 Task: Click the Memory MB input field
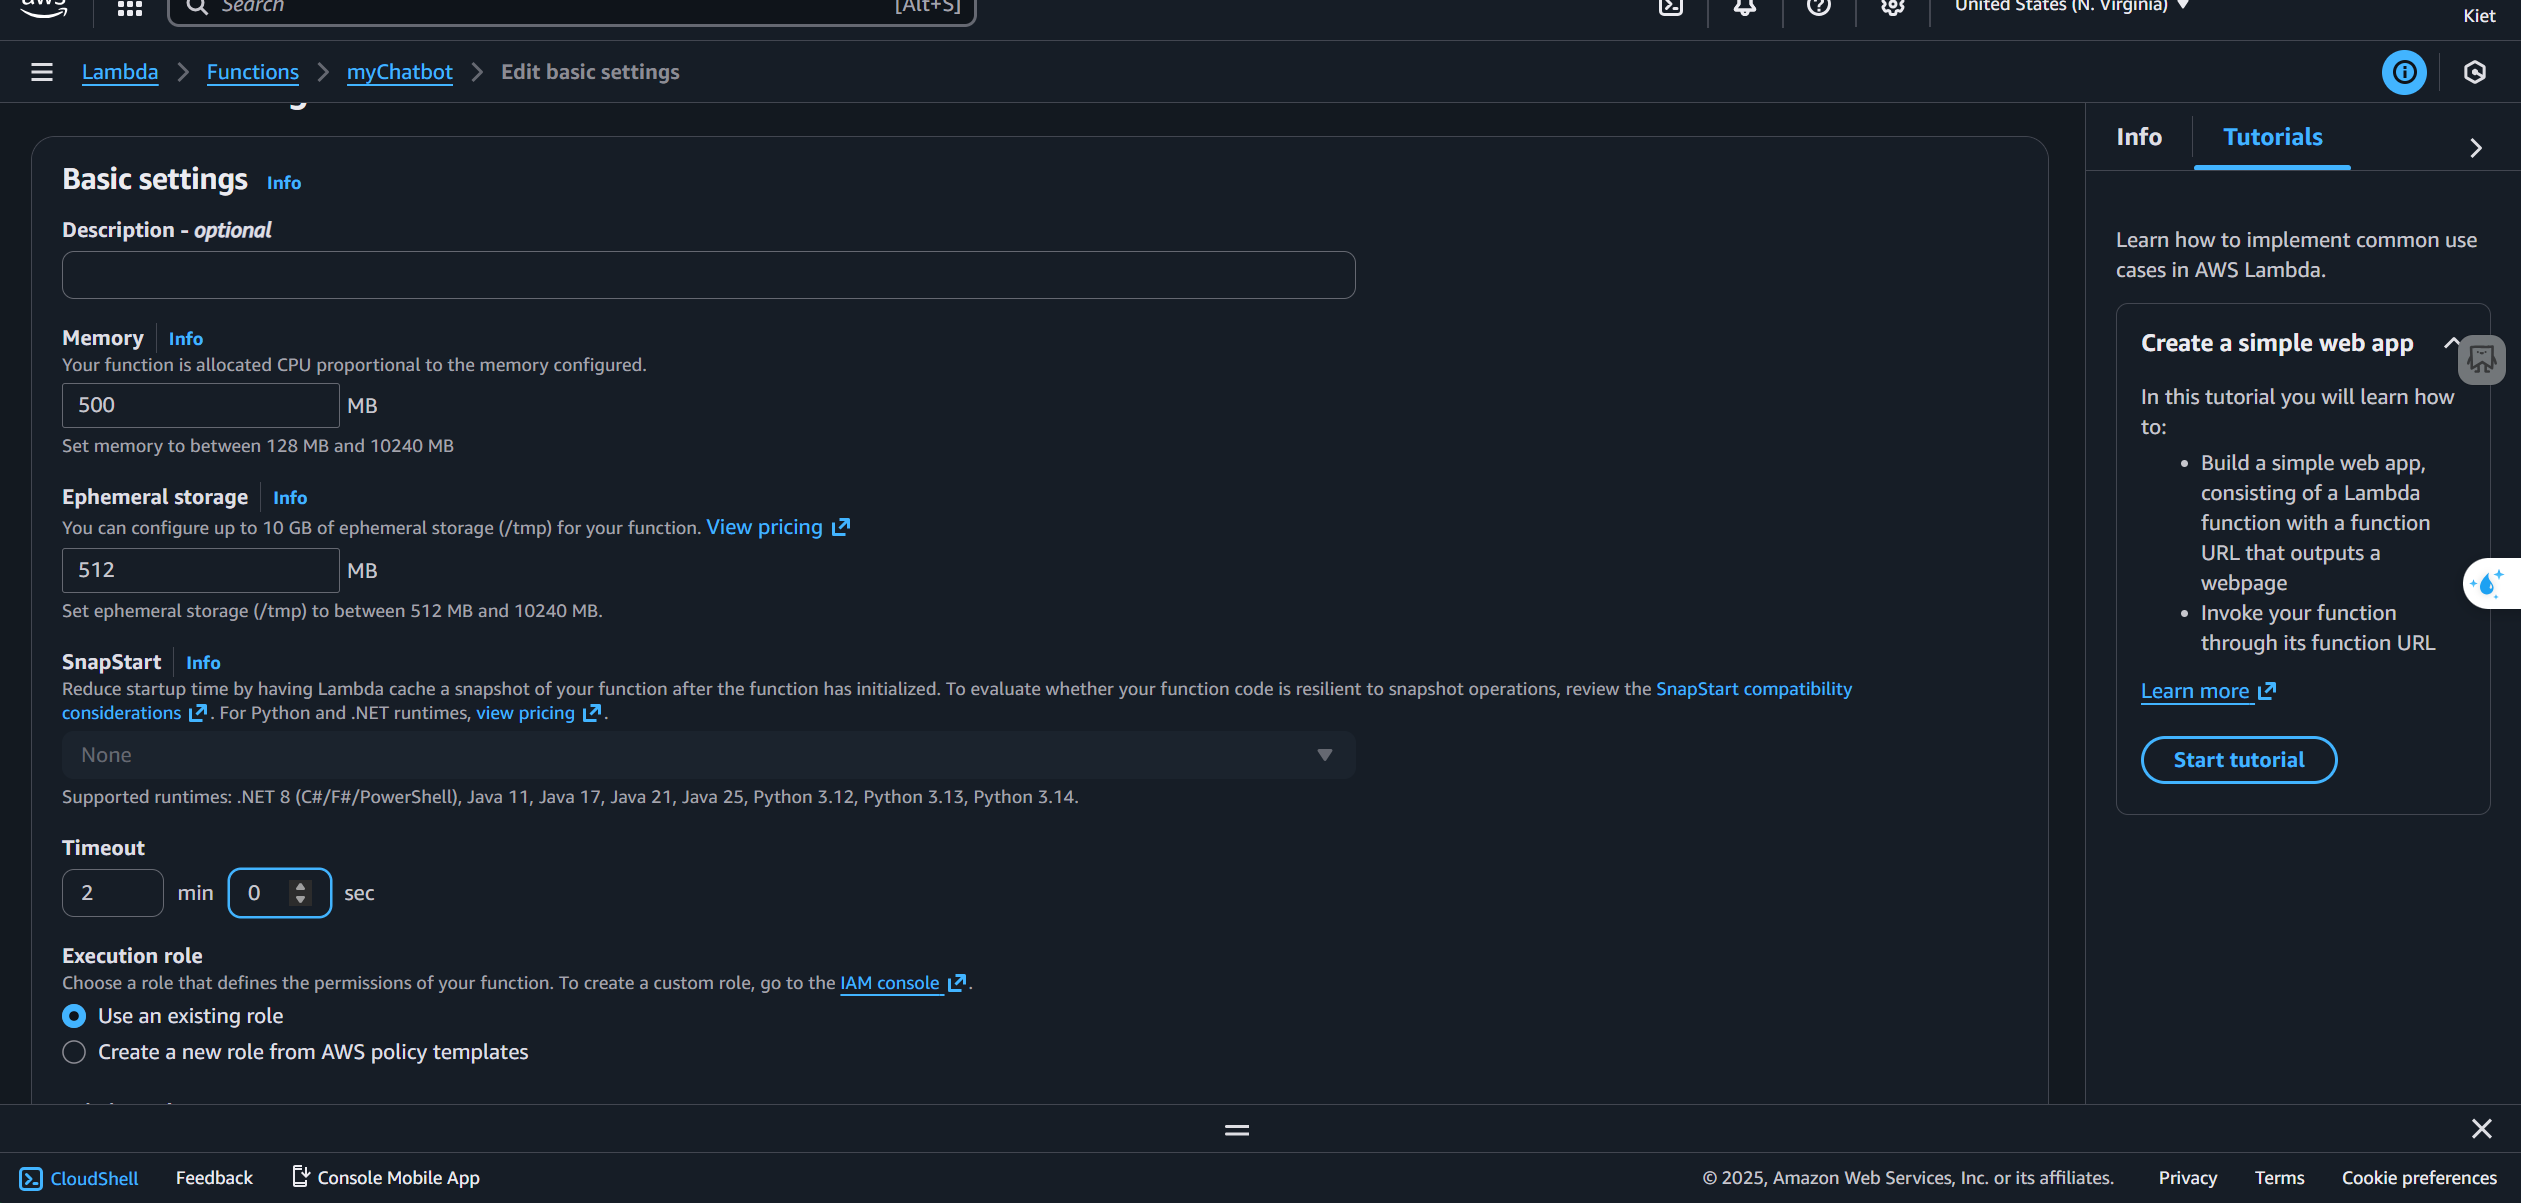(200, 405)
